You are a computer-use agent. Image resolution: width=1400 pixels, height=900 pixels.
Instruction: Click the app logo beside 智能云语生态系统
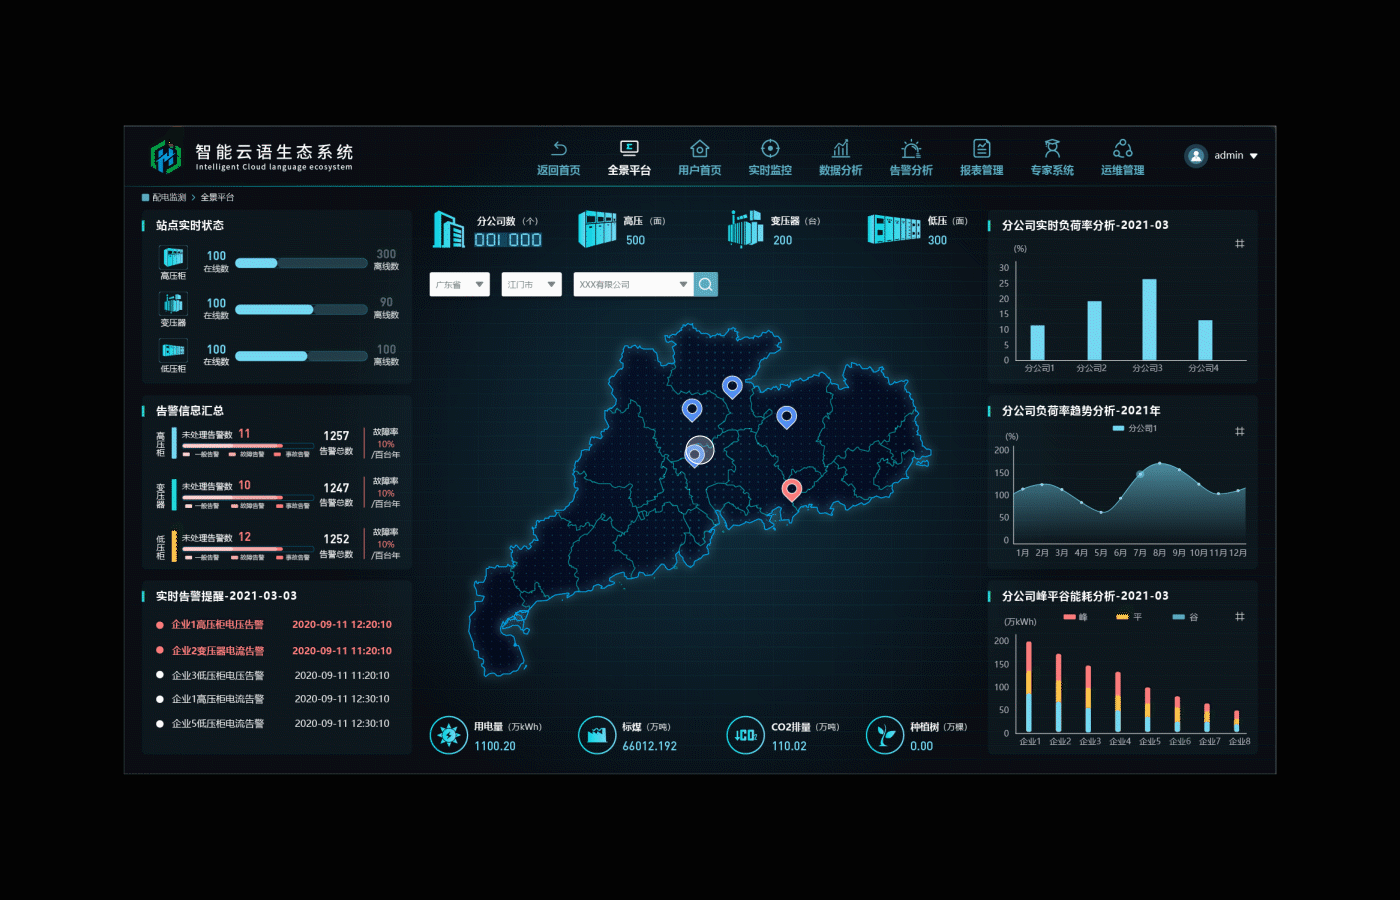pos(166,156)
